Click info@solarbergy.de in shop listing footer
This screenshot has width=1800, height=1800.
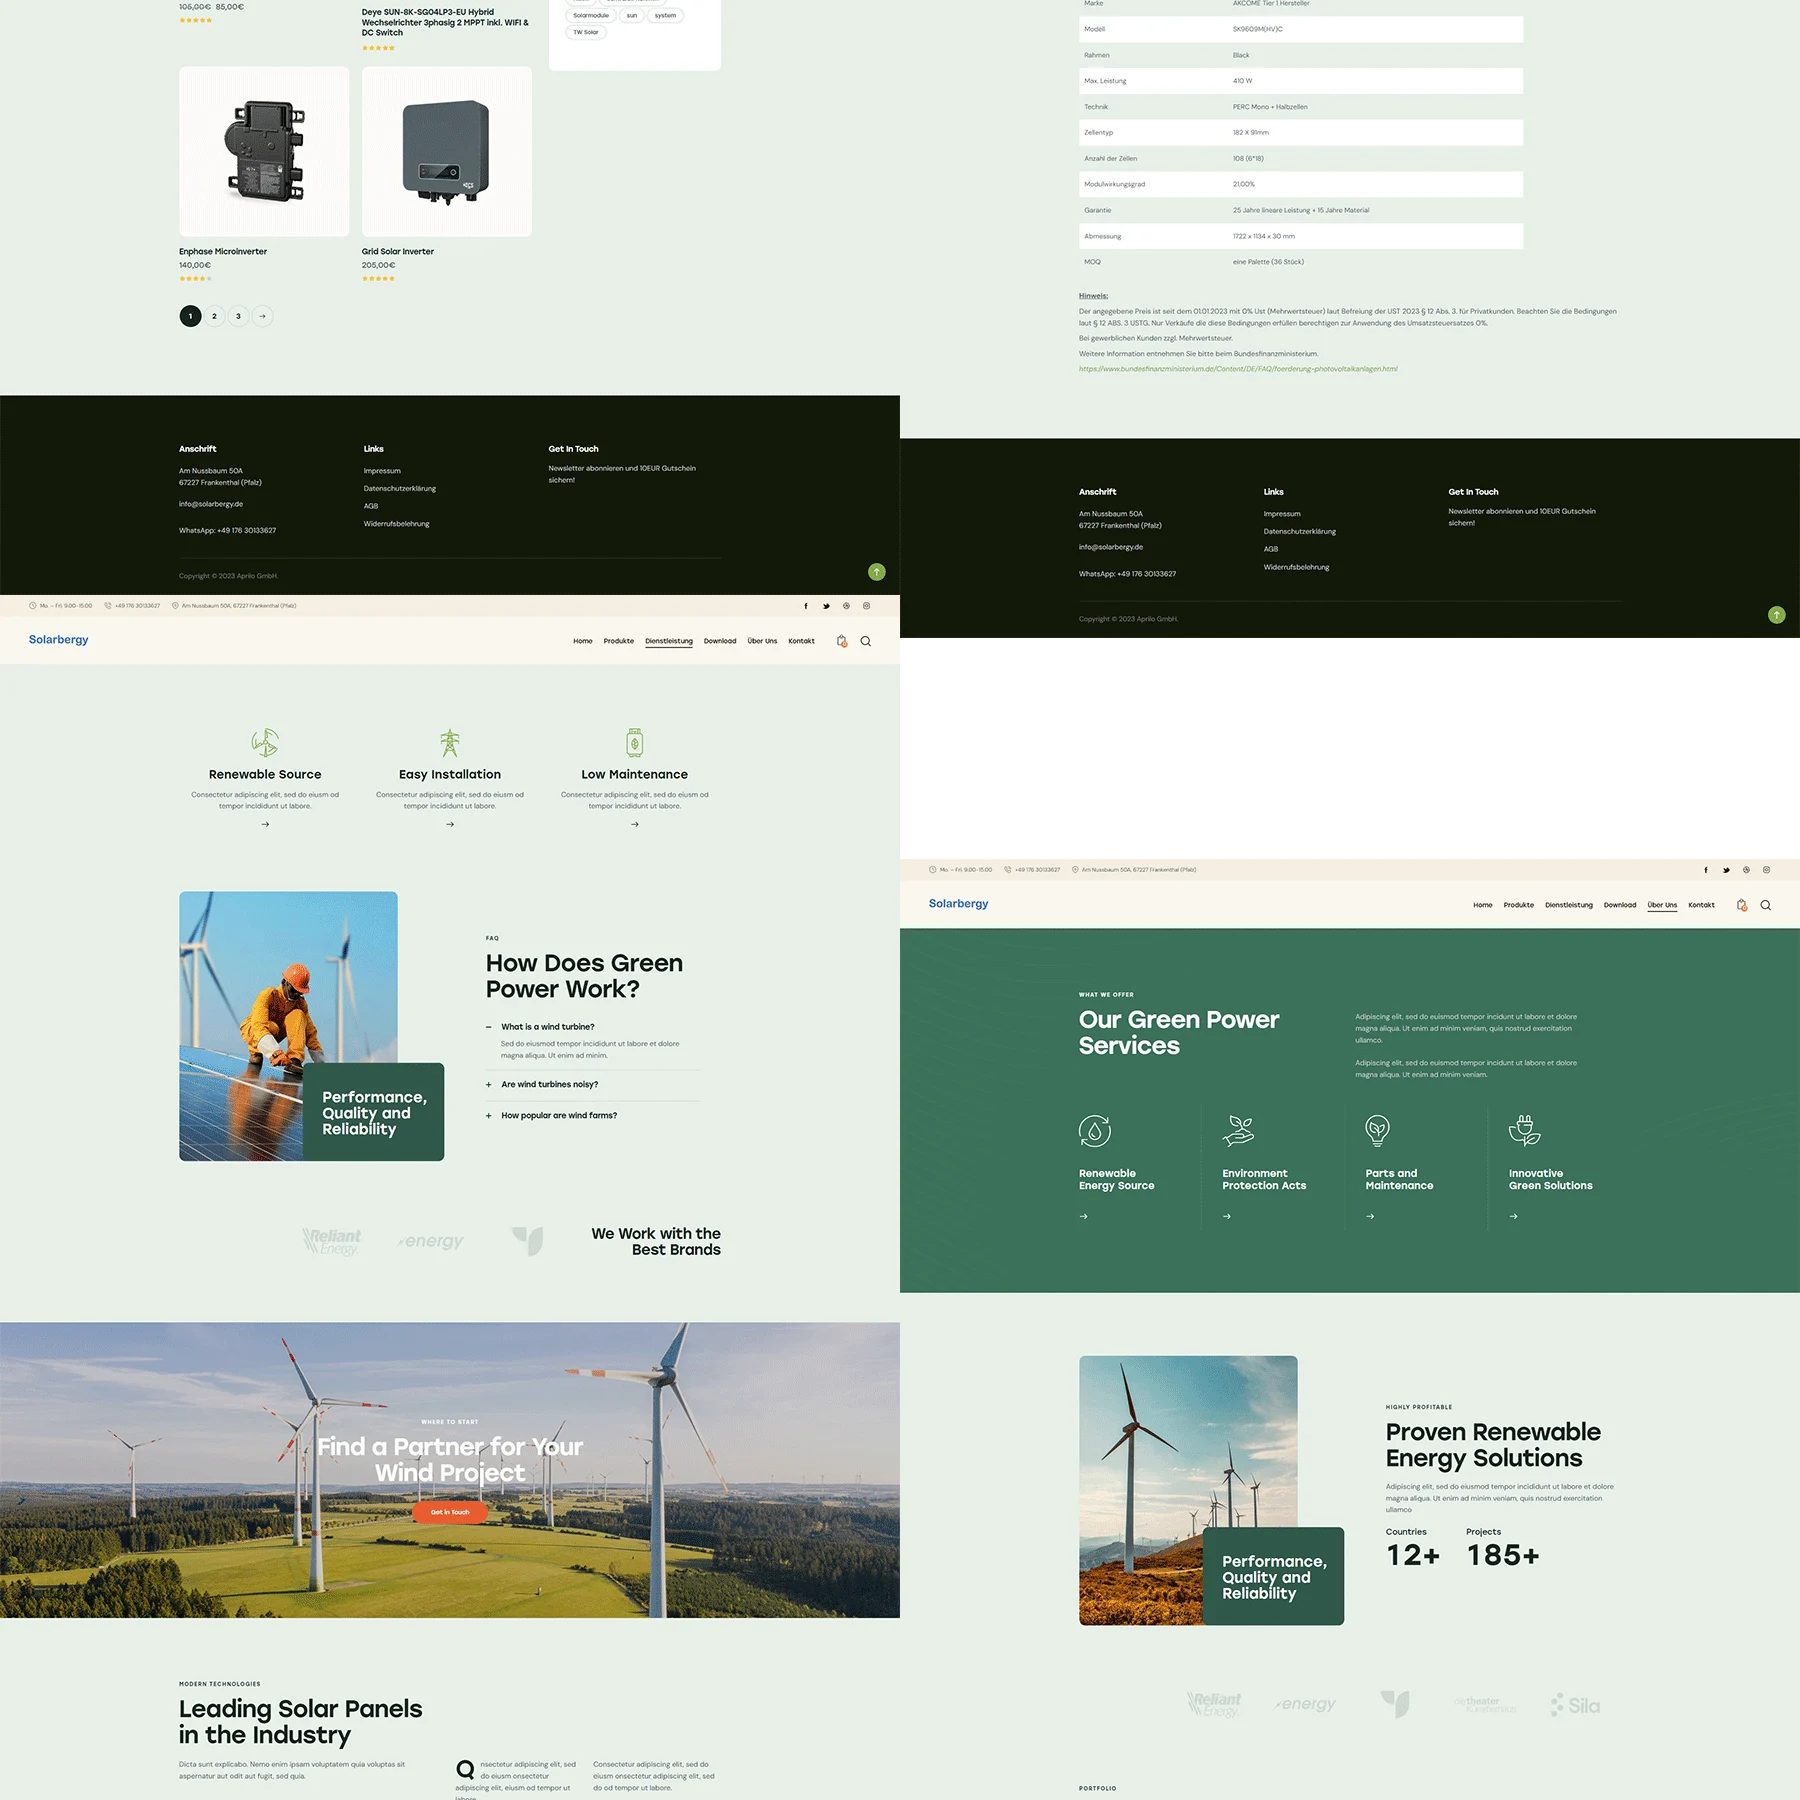coord(211,504)
